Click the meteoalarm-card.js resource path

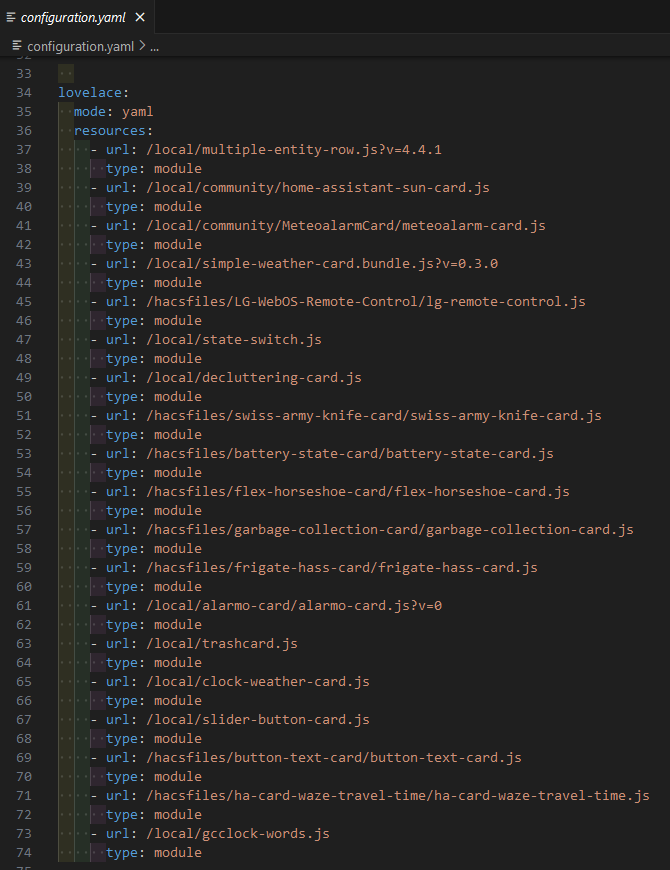pyautogui.click(x=346, y=225)
